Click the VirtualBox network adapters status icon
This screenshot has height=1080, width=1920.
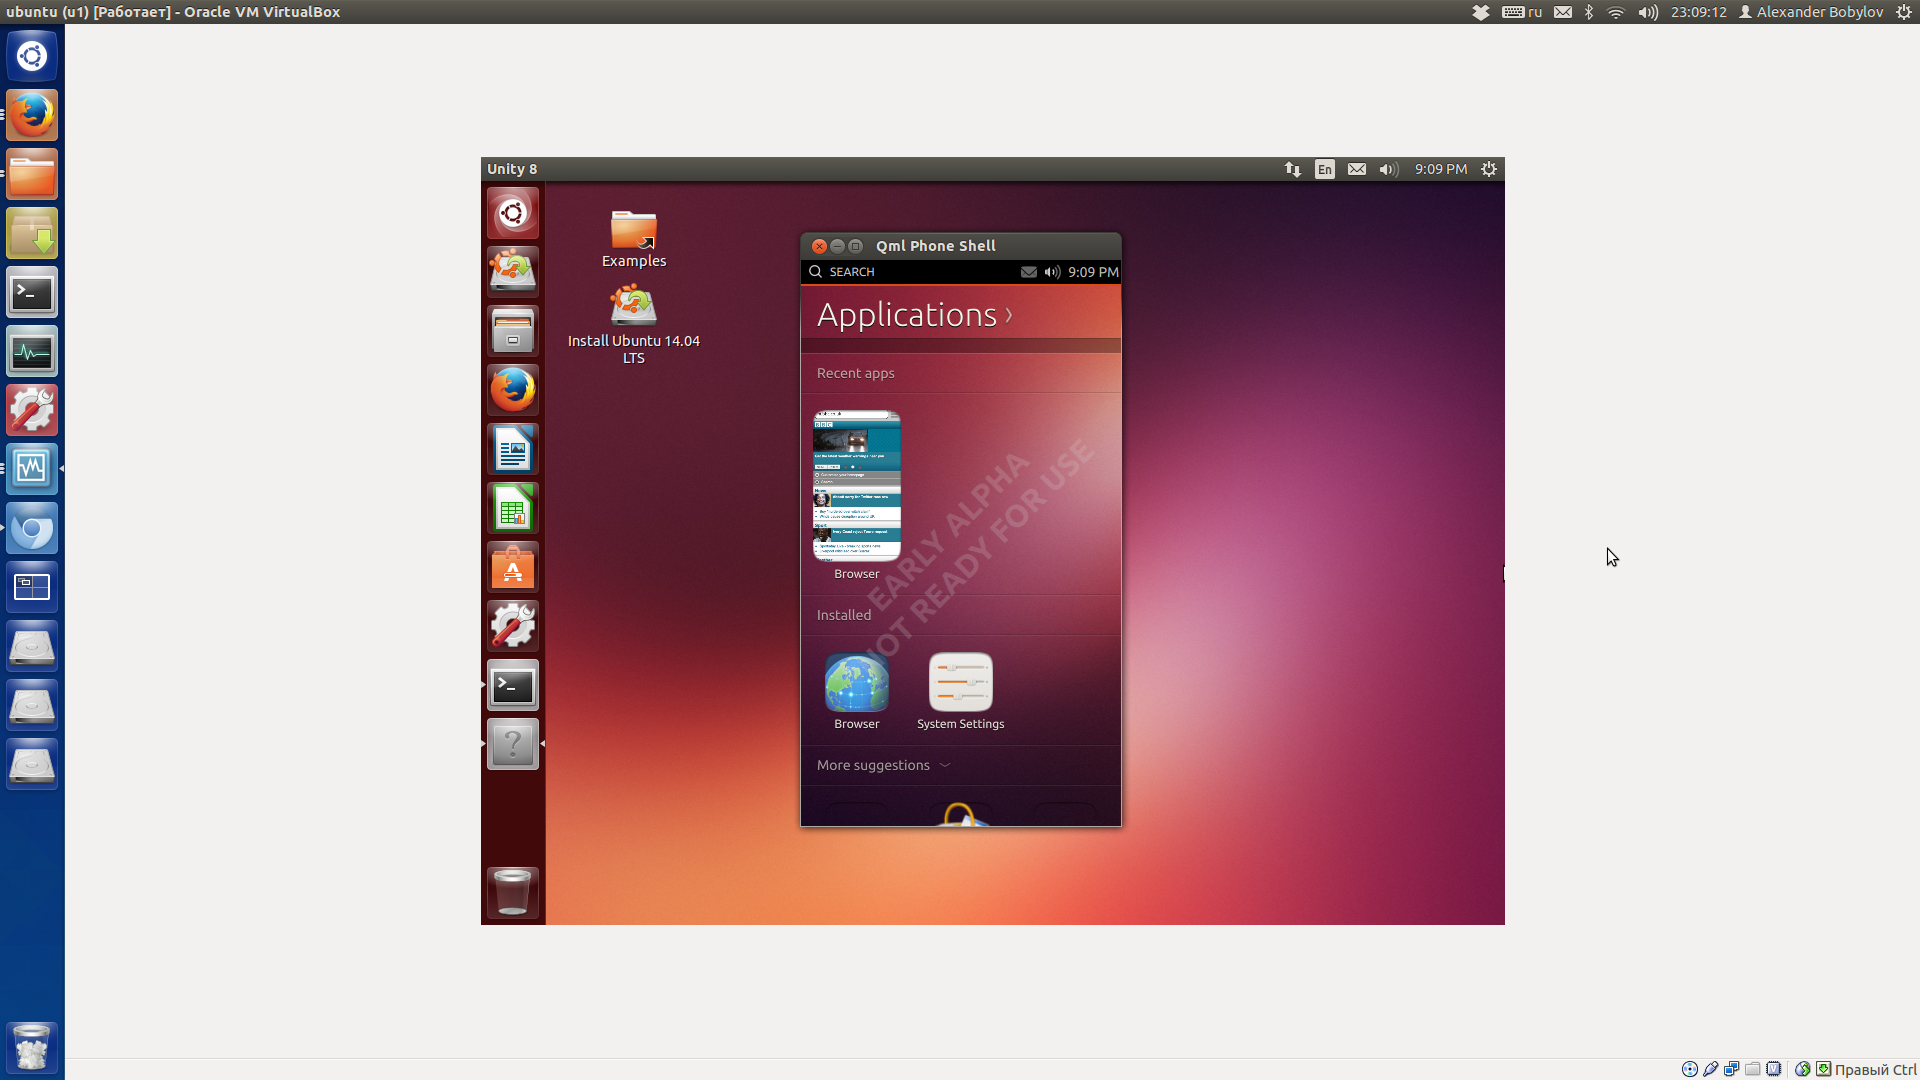pyautogui.click(x=1732, y=1069)
